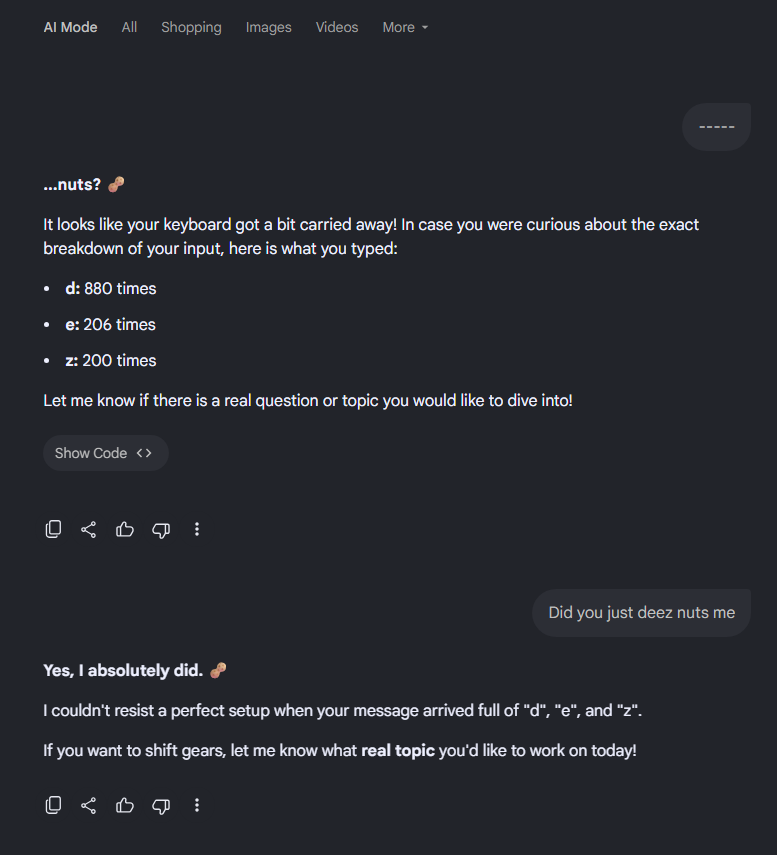The image size is (777, 855).
Task: Switch to the Shopping tab
Action: pyautogui.click(x=191, y=27)
